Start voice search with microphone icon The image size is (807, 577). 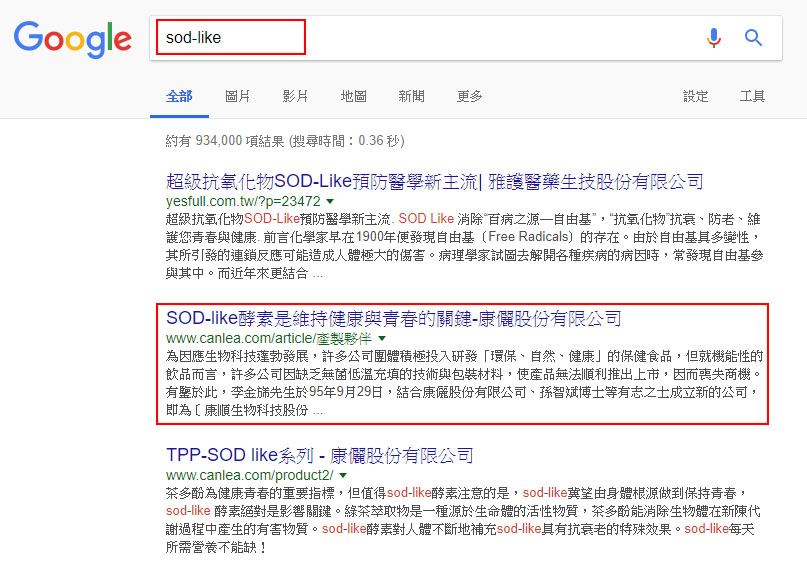(x=713, y=38)
